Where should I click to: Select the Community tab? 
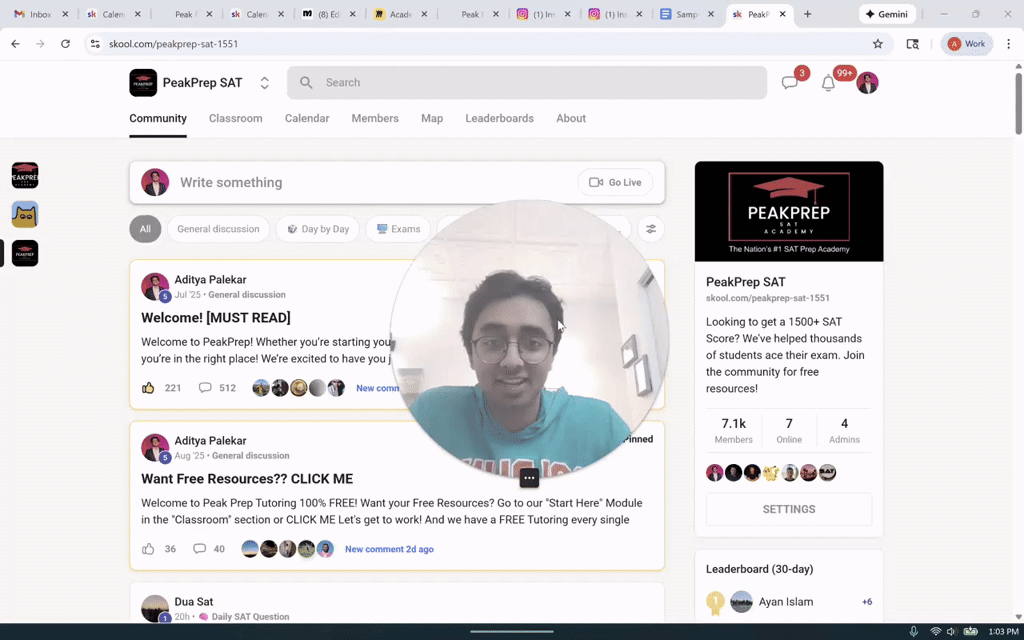coord(158,118)
